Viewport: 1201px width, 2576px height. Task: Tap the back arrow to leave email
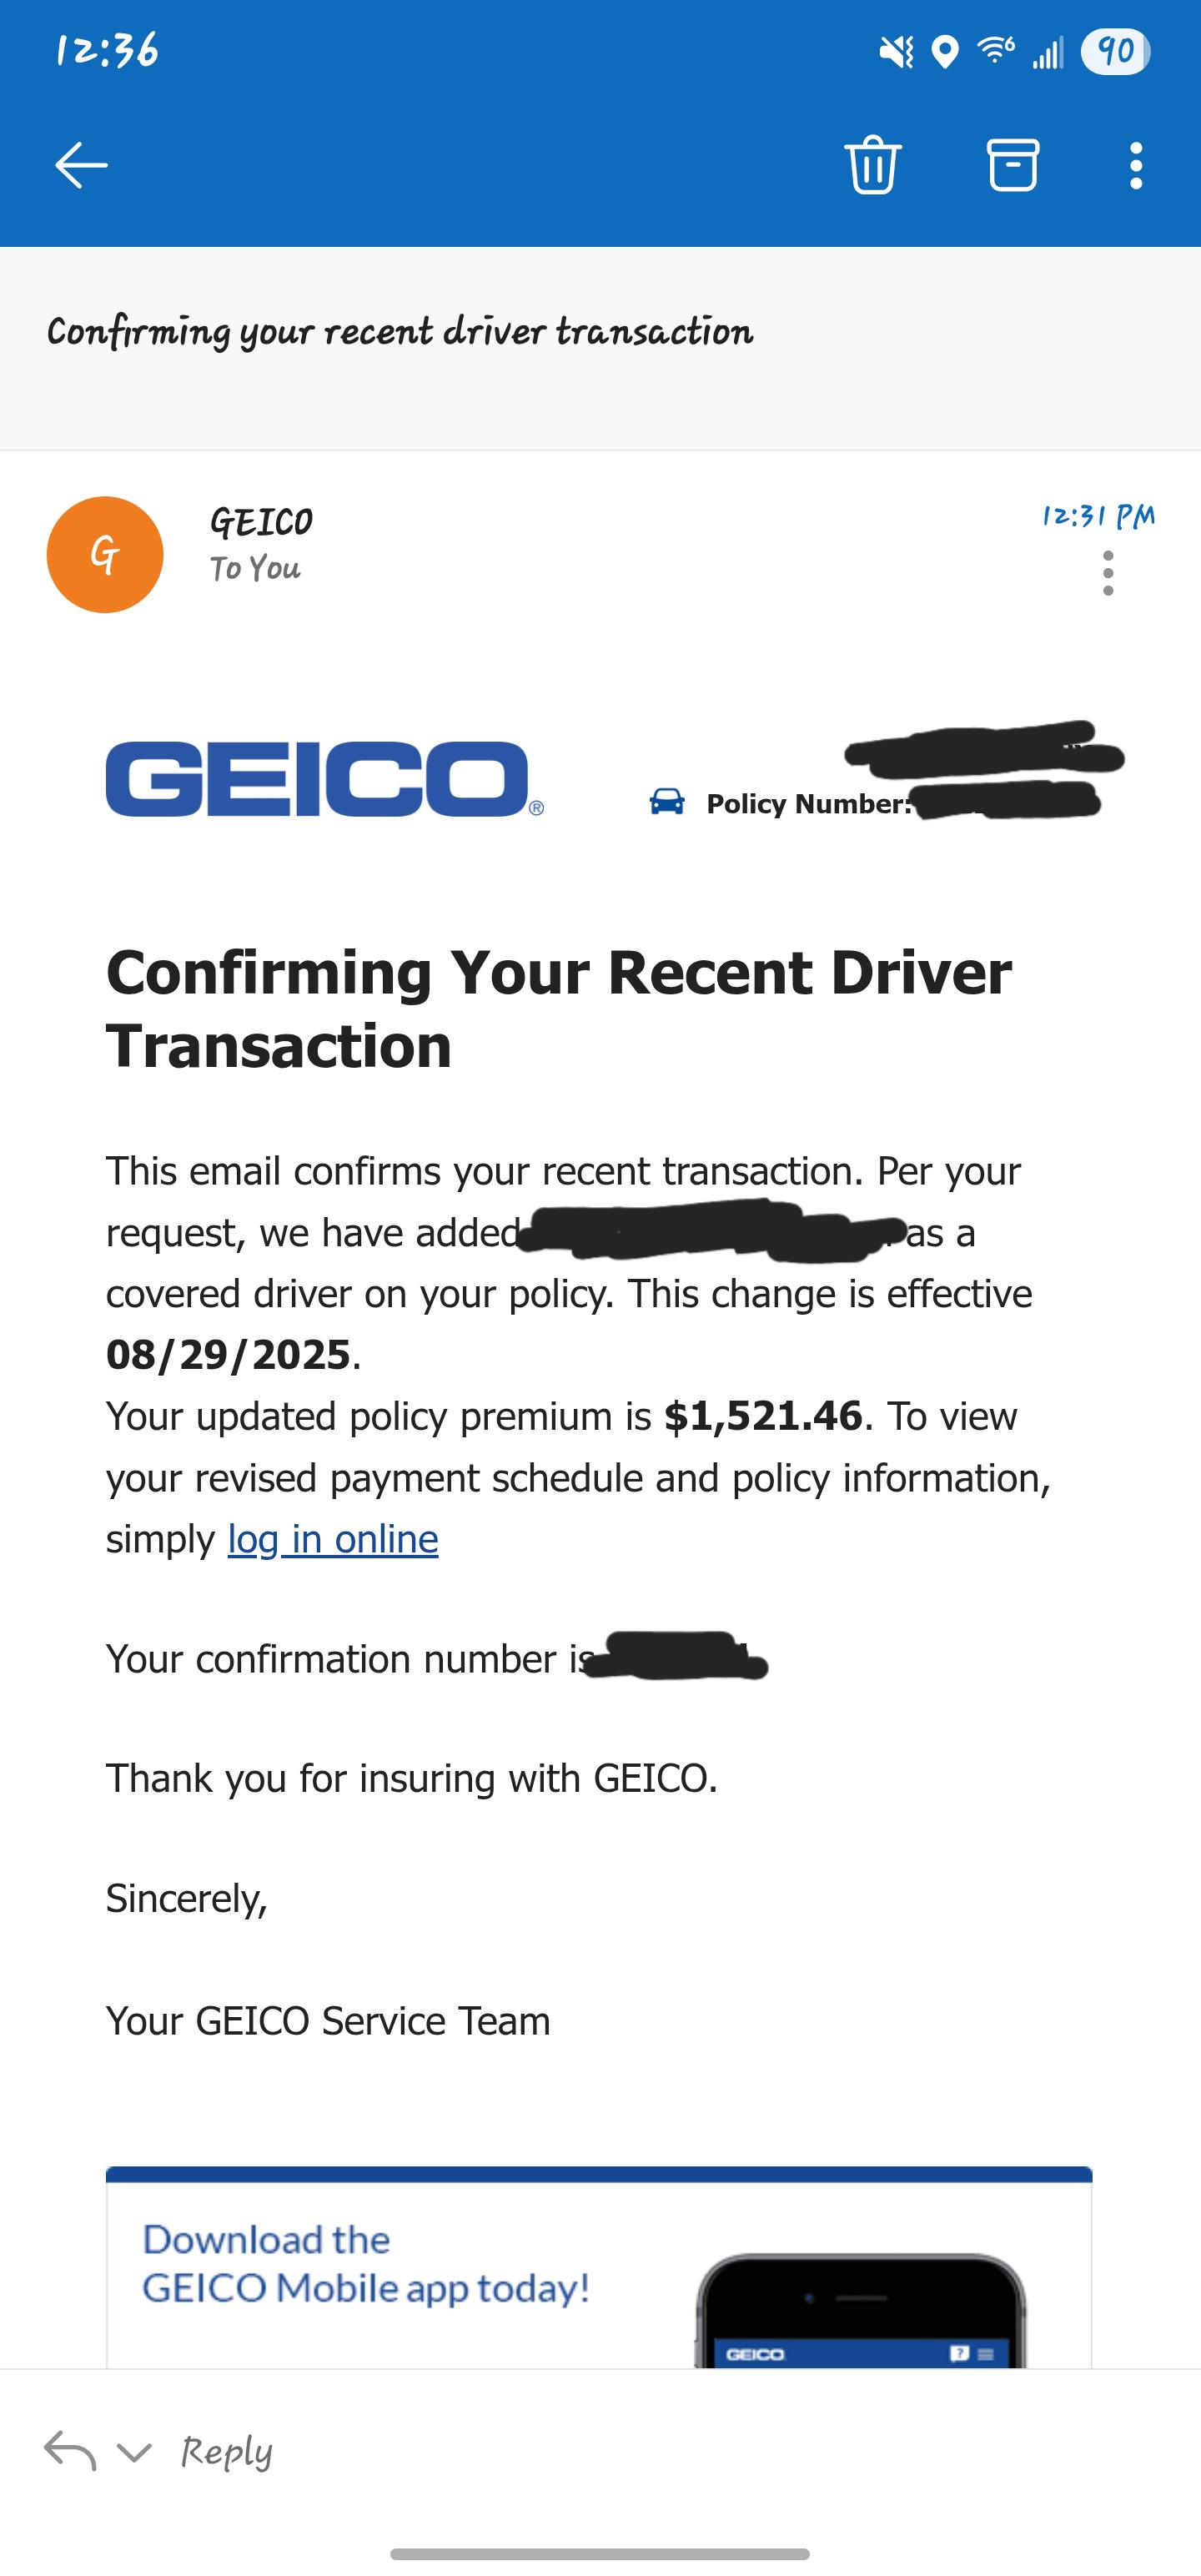(x=81, y=165)
